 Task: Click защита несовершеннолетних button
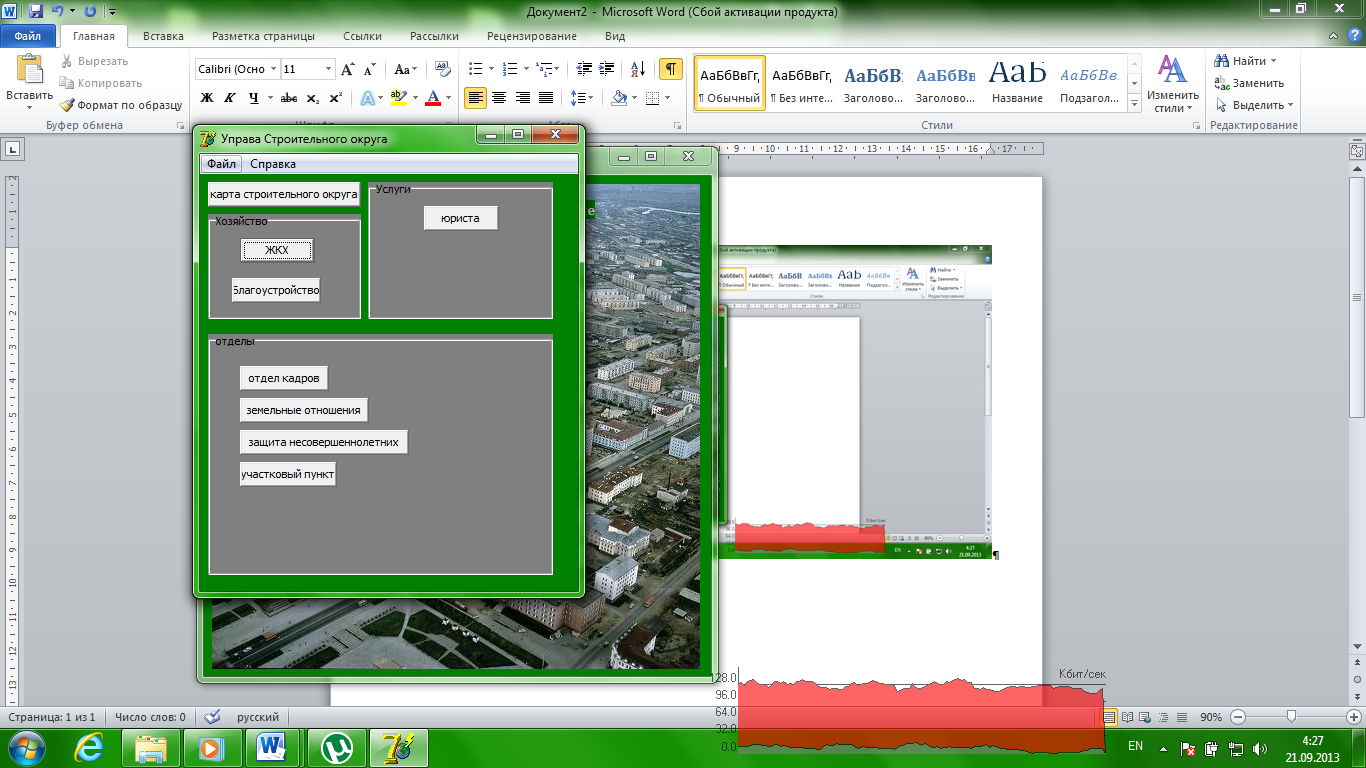(x=323, y=442)
